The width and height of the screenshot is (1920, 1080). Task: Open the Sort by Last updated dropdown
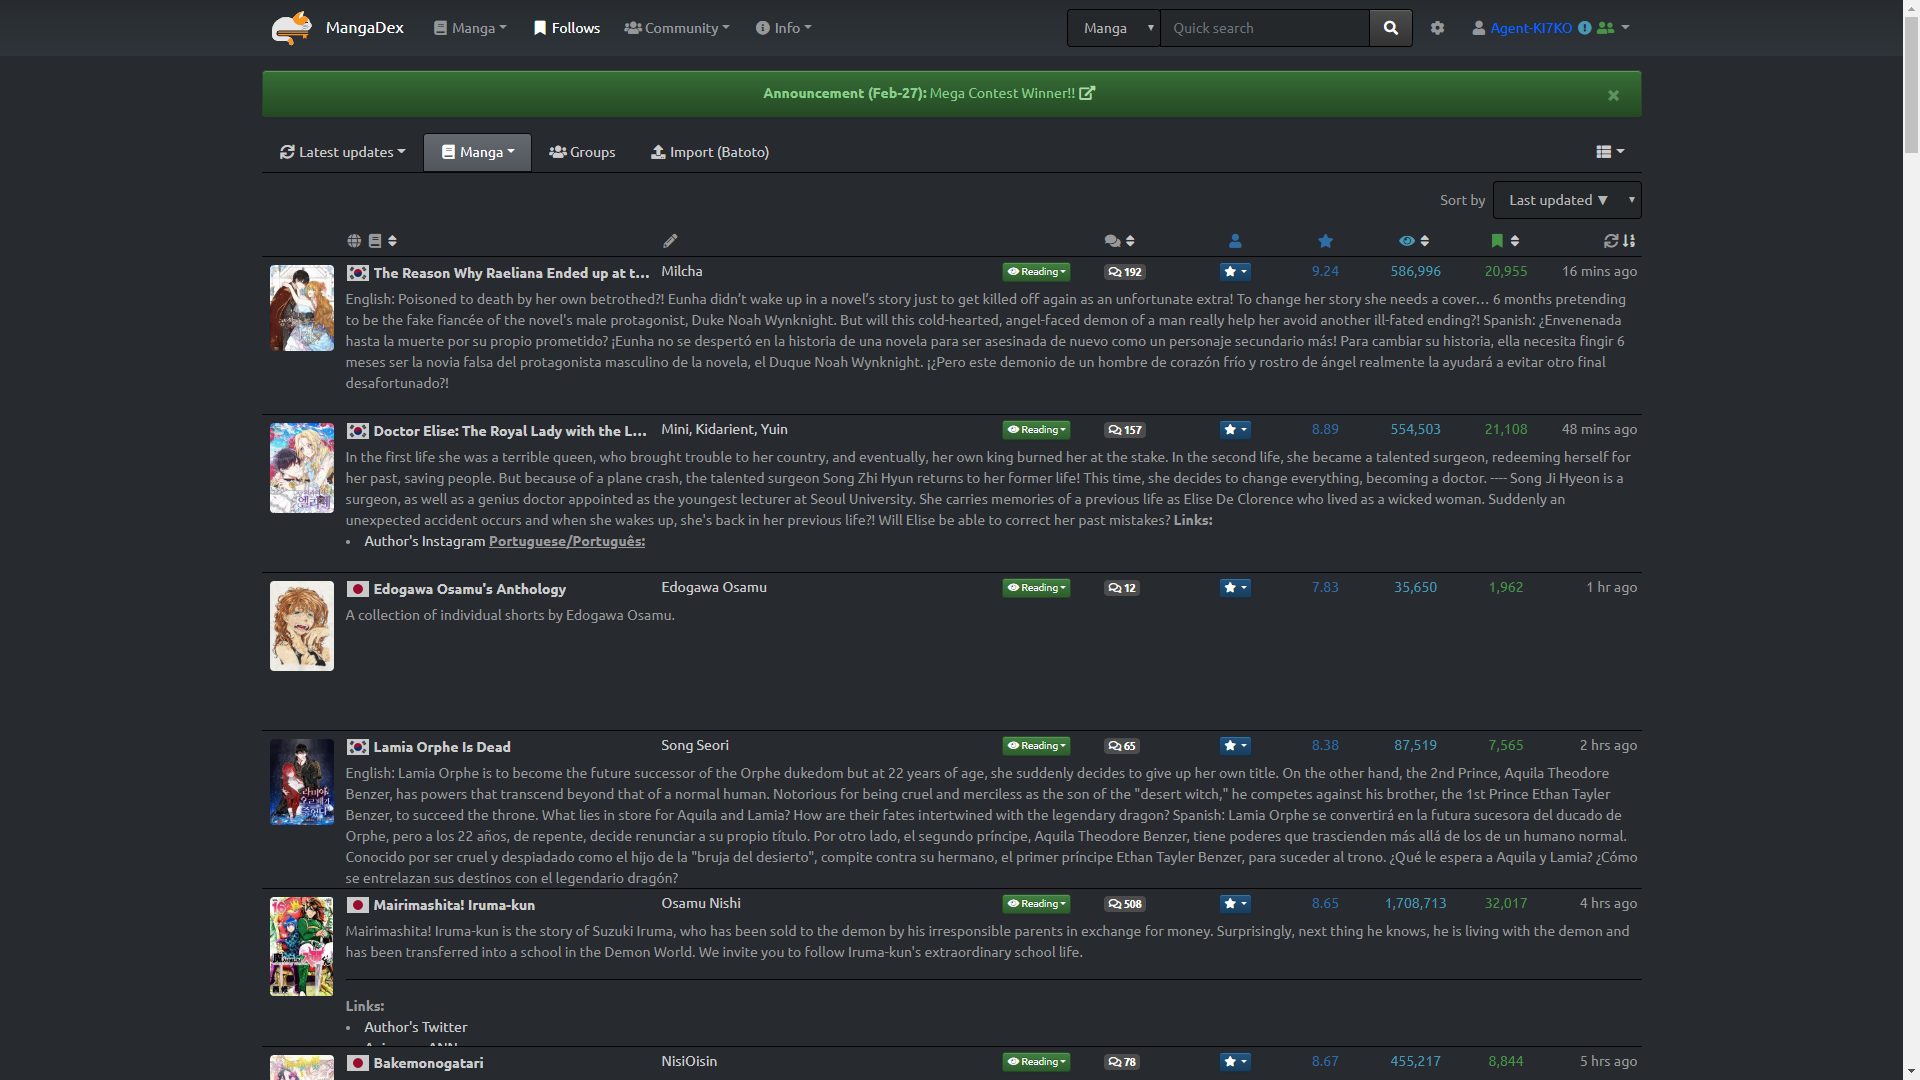(1566, 200)
